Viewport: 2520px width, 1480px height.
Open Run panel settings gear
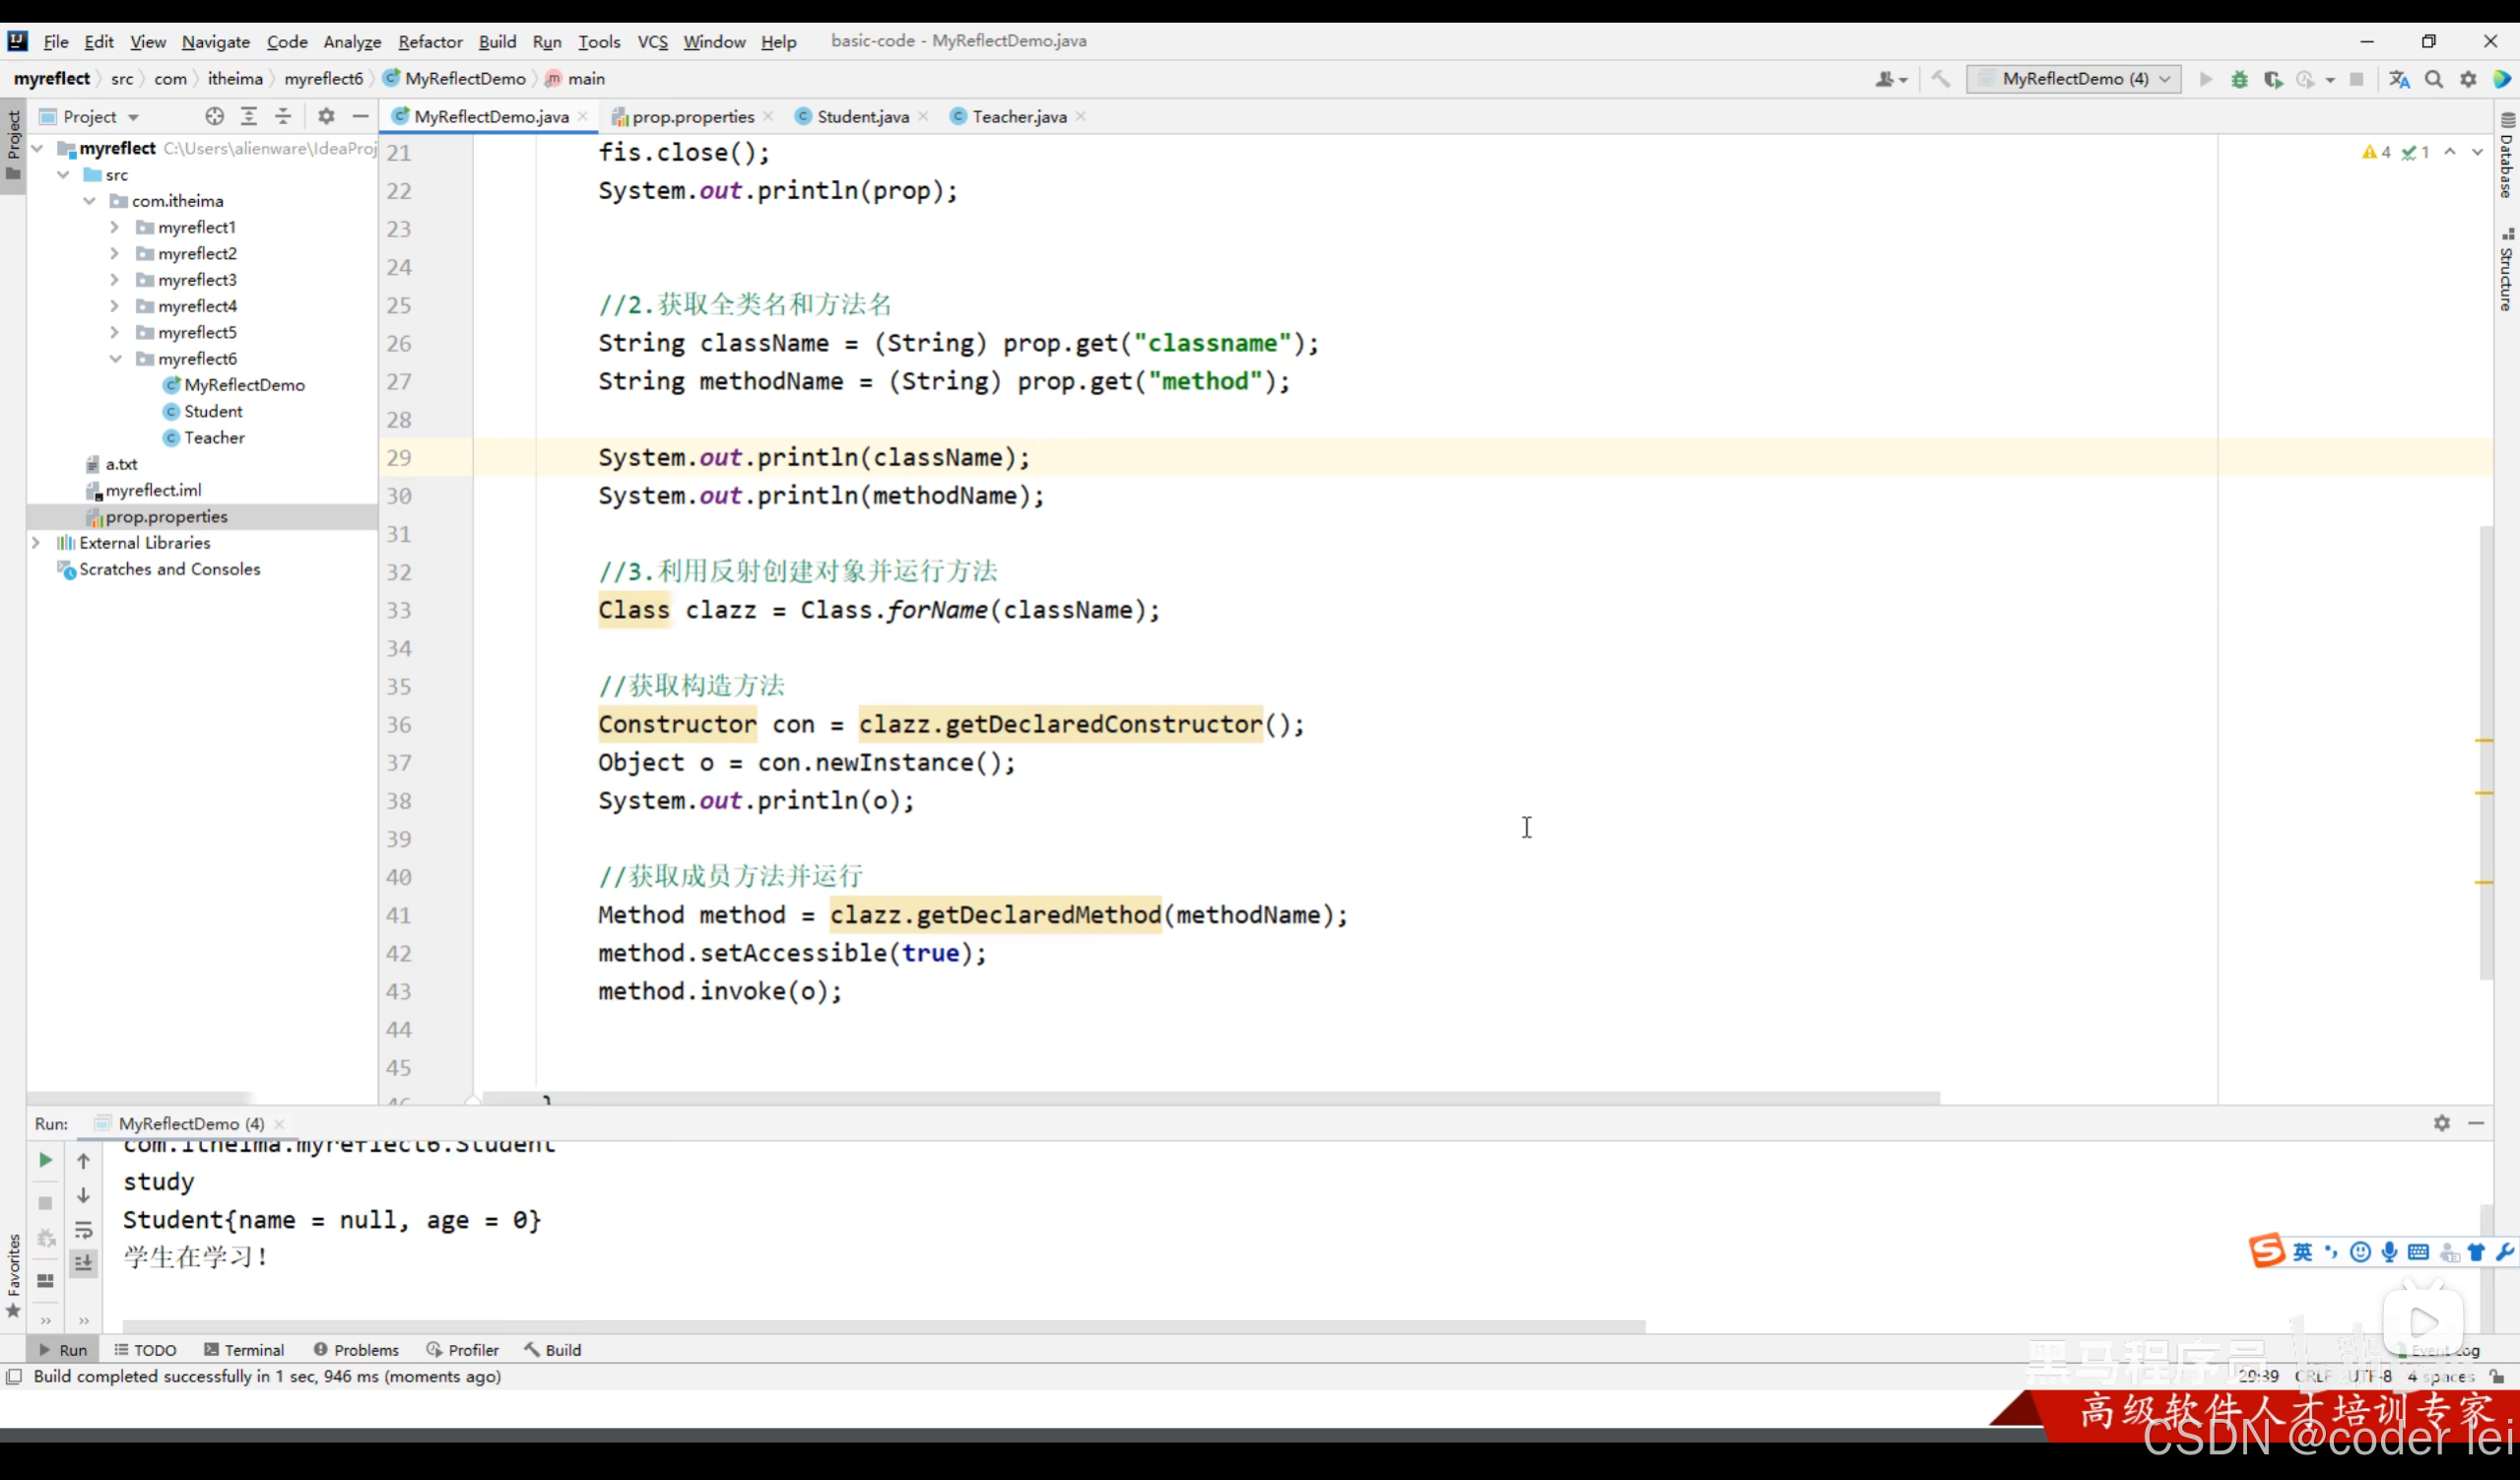pyautogui.click(x=2441, y=1123)
